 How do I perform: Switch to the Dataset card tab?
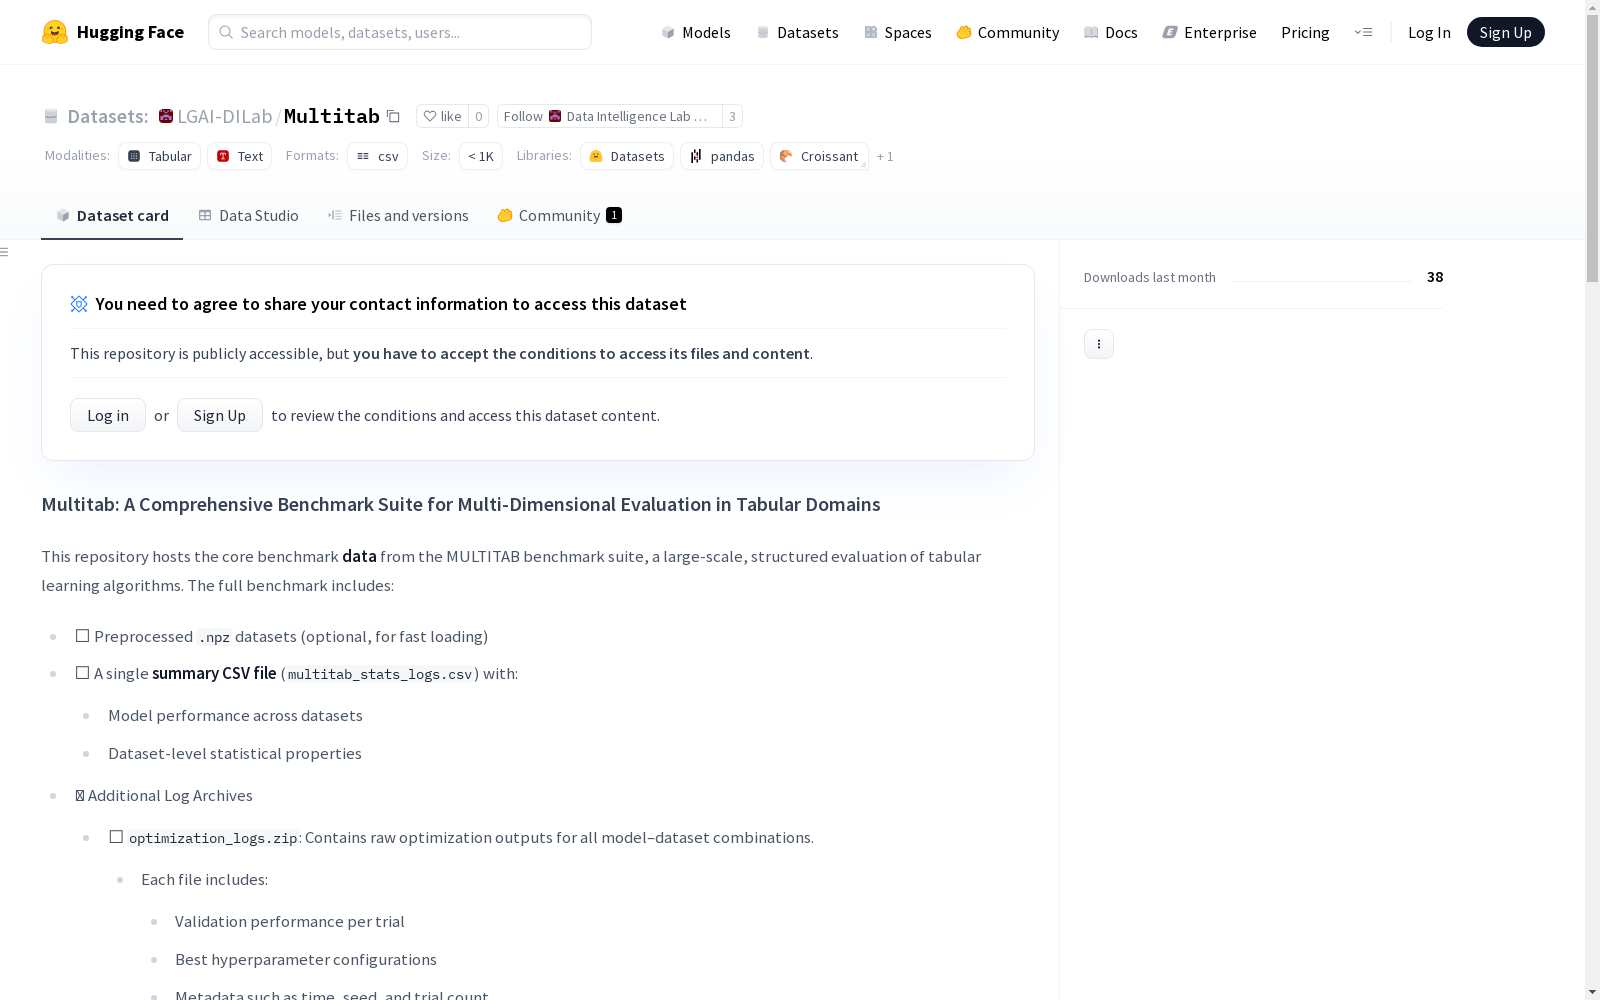click(x=112, y=215)
